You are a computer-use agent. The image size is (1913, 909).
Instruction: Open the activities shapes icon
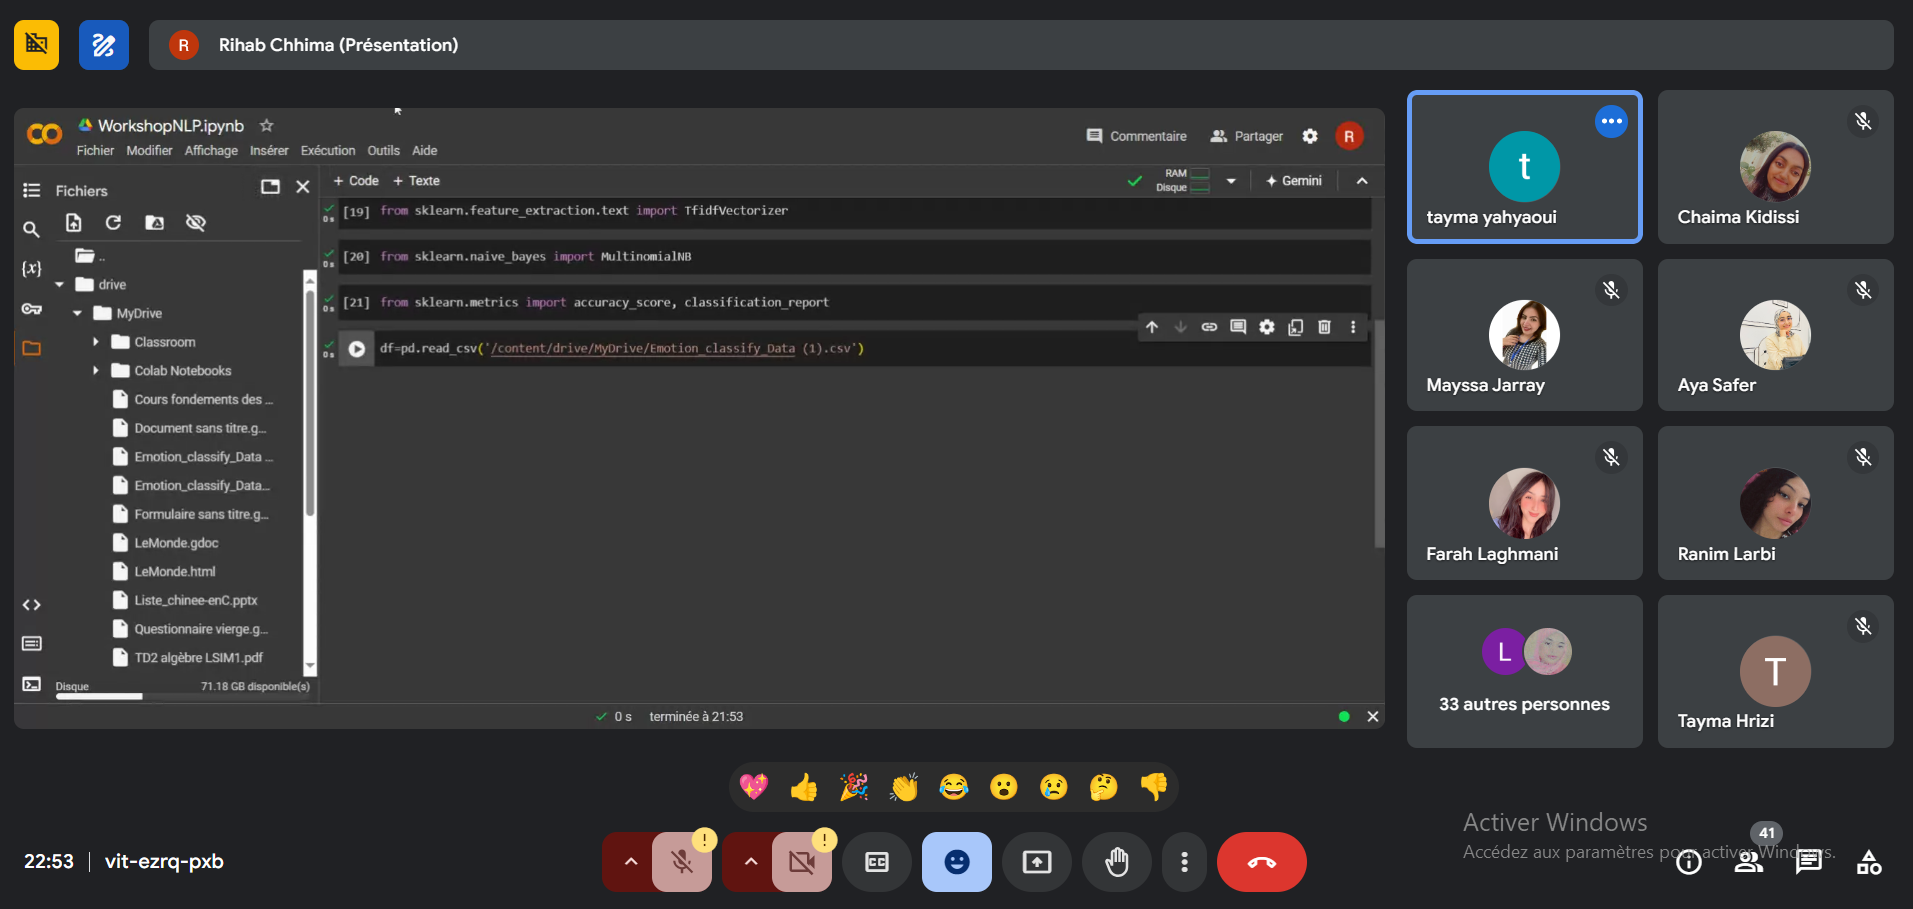1868,862
